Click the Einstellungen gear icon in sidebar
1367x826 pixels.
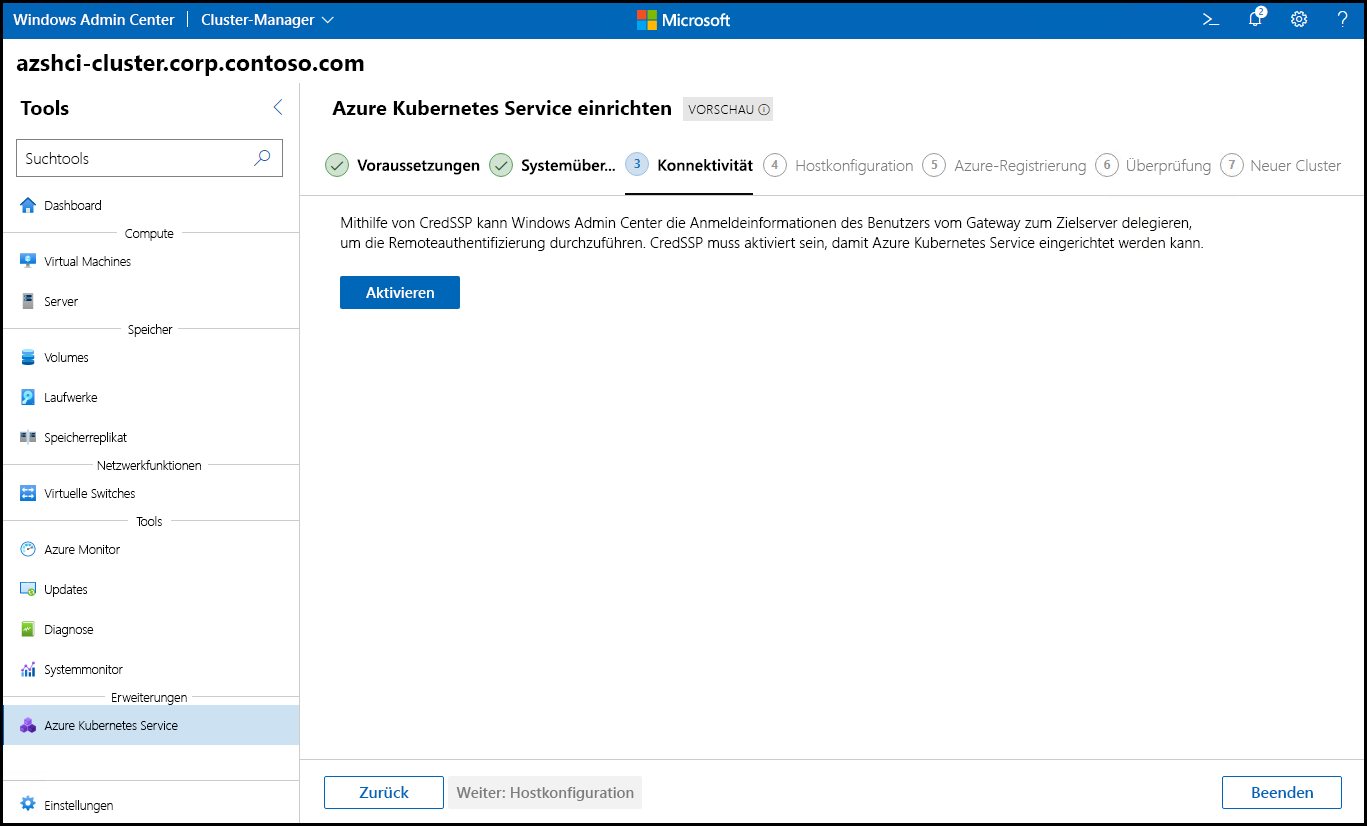coord(28,804)
